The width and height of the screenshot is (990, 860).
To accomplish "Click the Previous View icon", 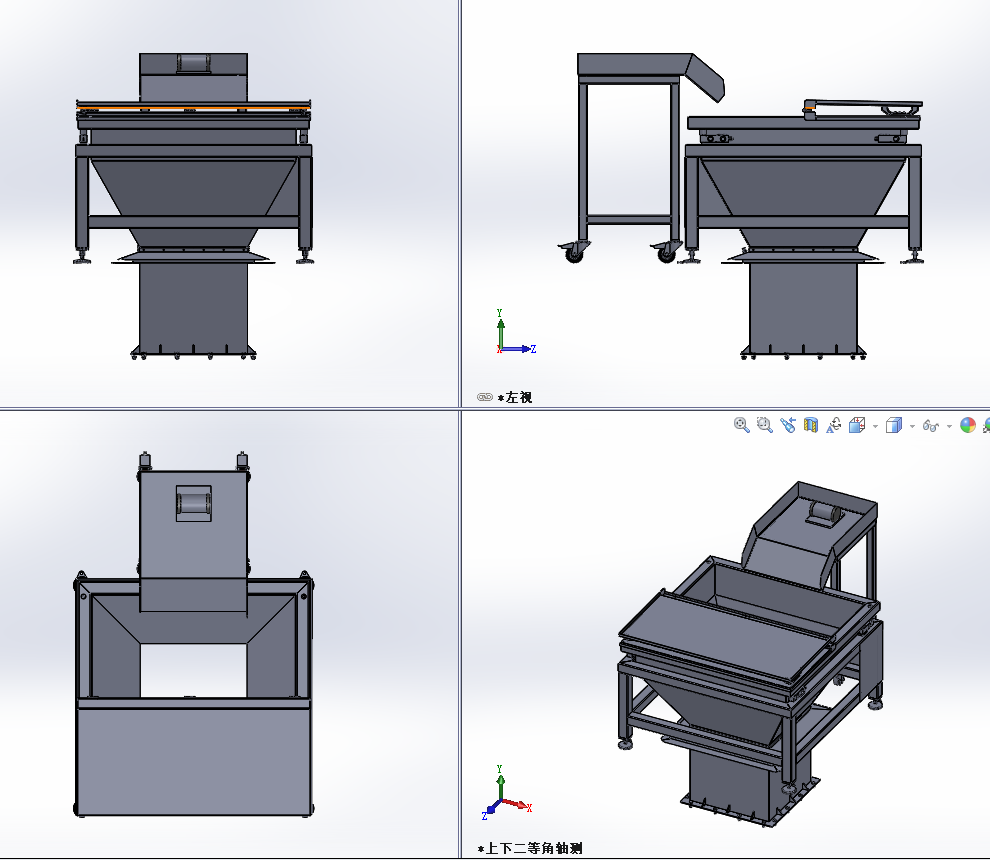I will [x=788, y=425].
